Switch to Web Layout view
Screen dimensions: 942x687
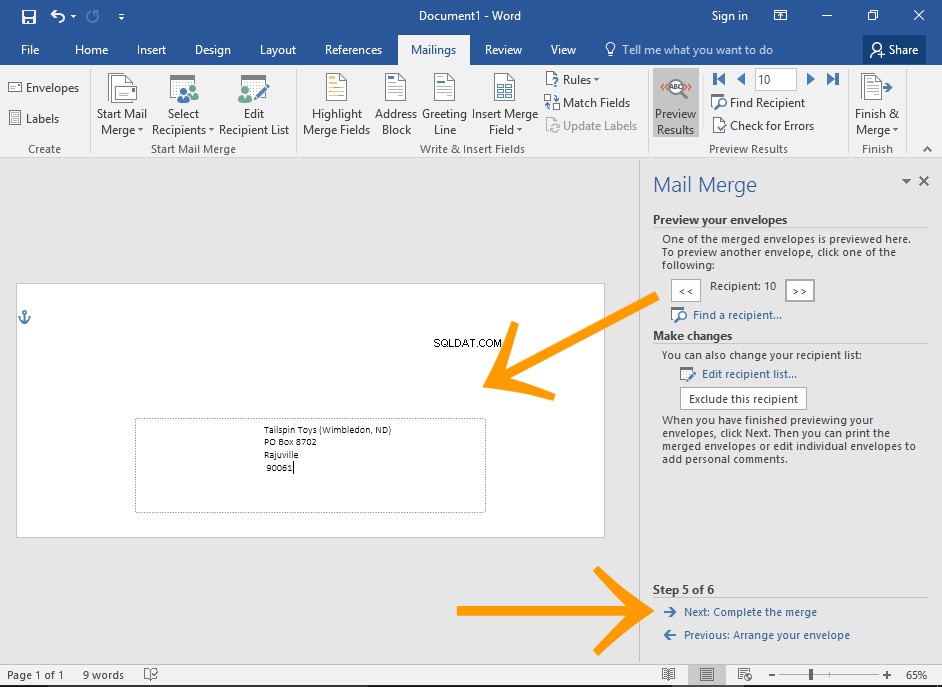(x=745, y=674)
